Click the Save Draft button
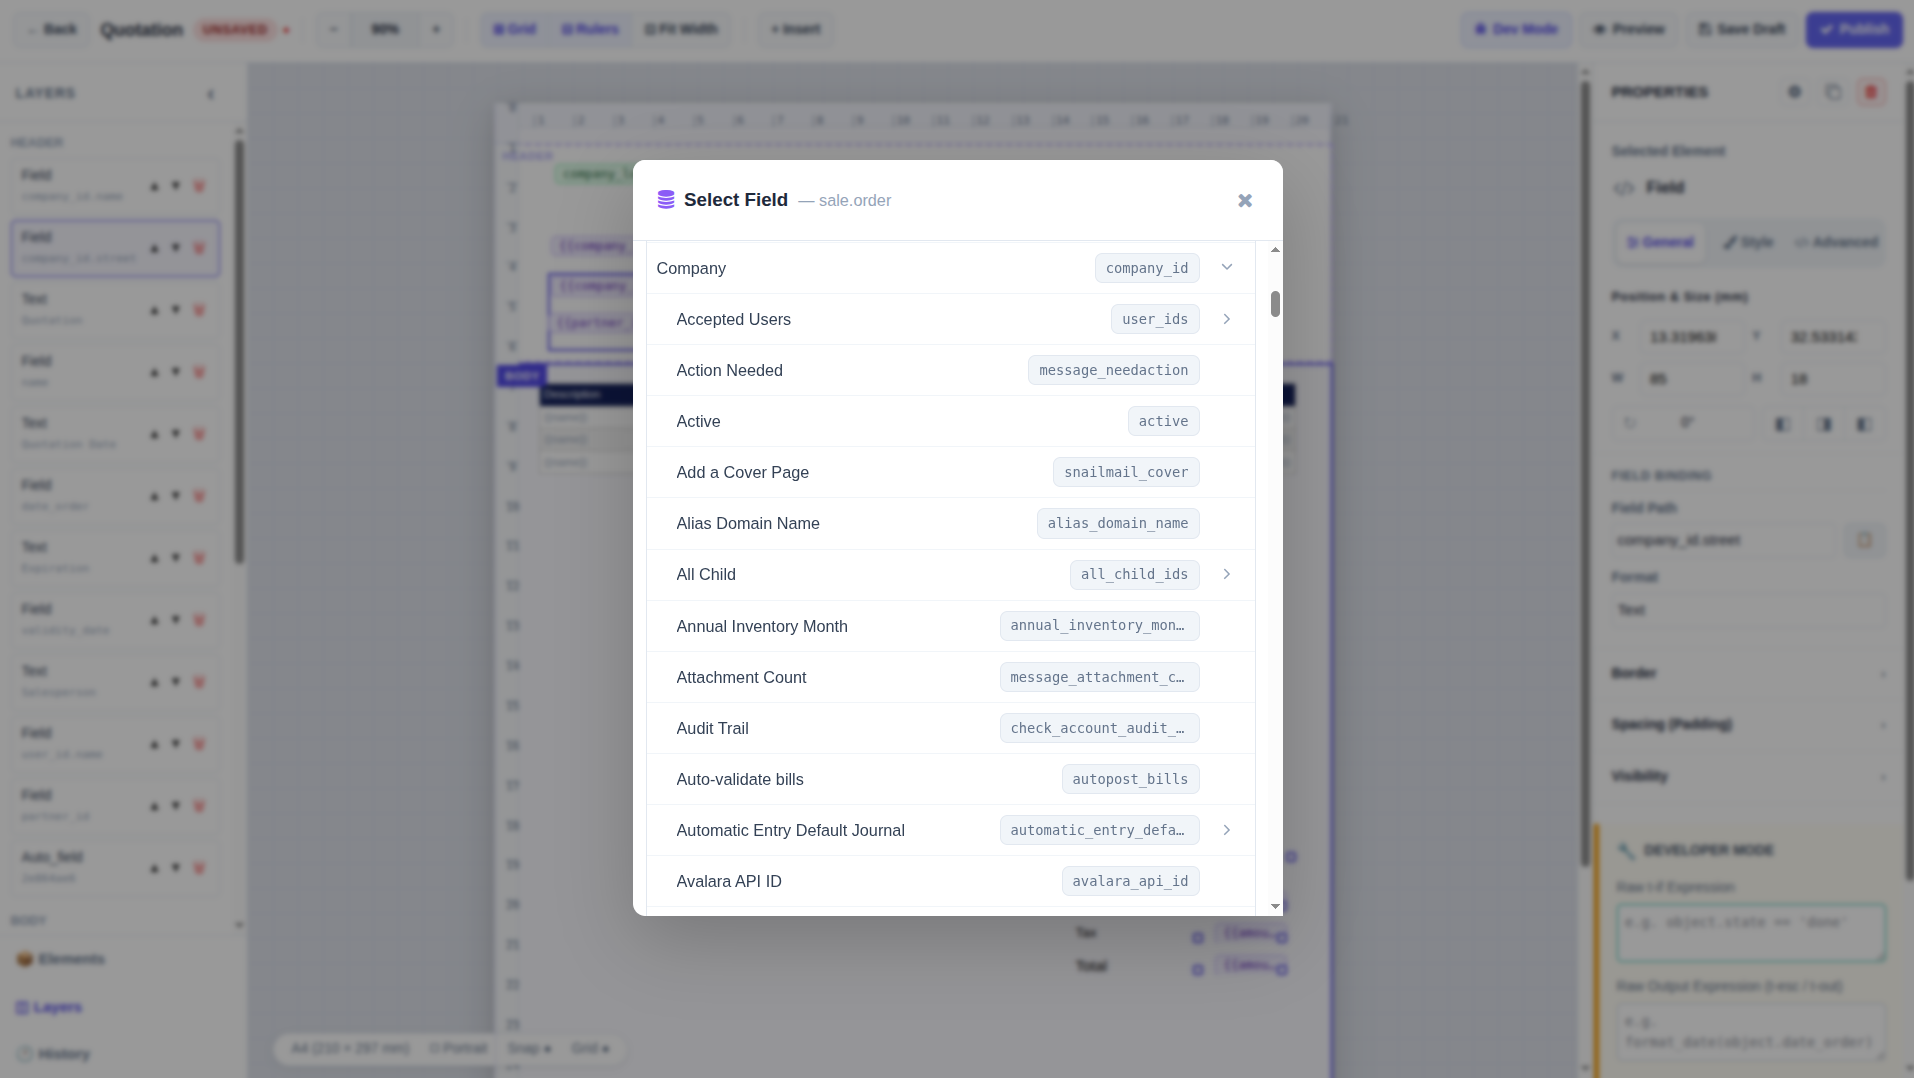This screenshot has width=1914, height=1078. point(1742,29)
